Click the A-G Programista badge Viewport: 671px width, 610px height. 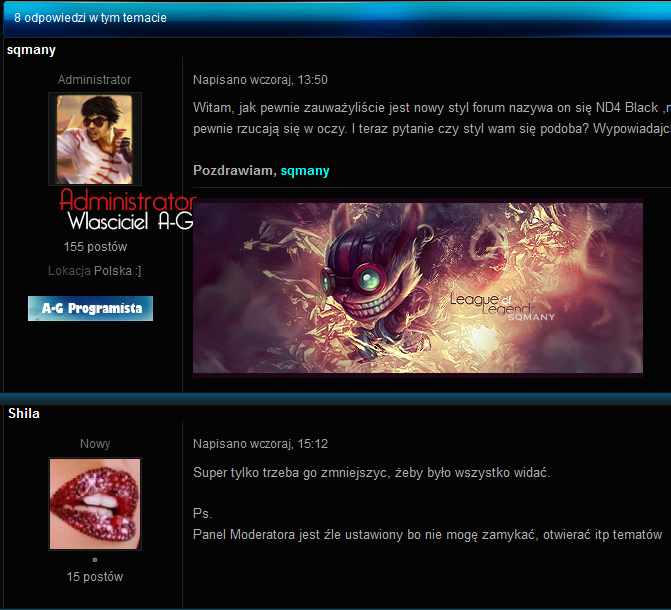coord(90,308)
